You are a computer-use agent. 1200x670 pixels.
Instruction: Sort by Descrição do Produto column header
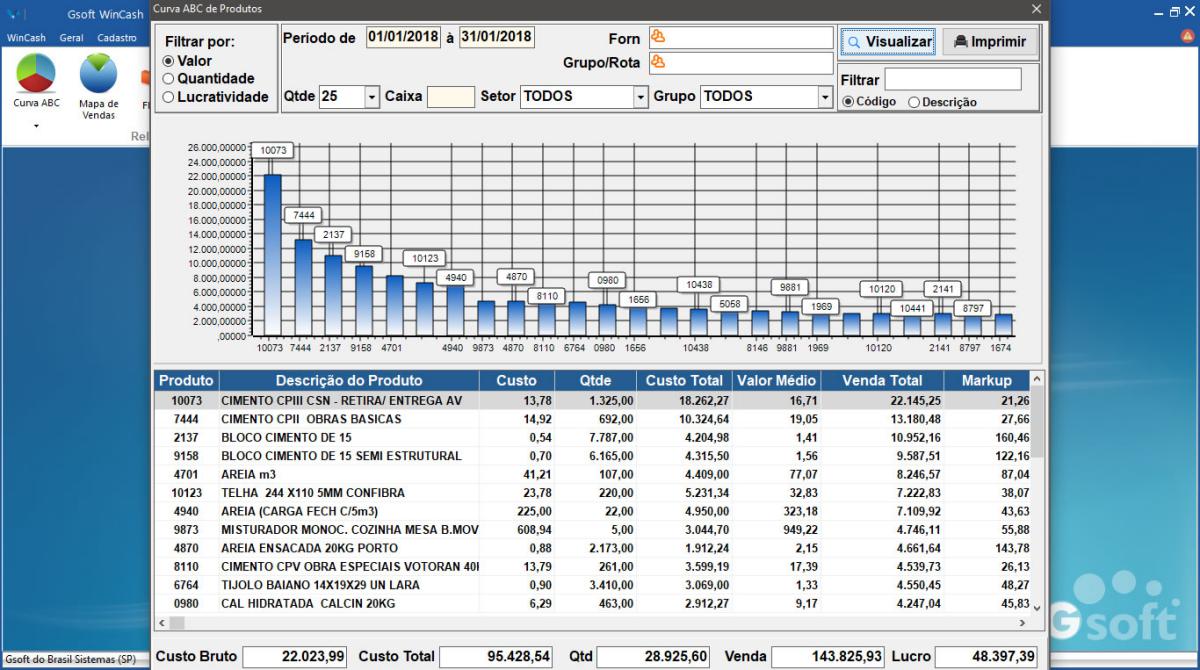click(349, 381)
